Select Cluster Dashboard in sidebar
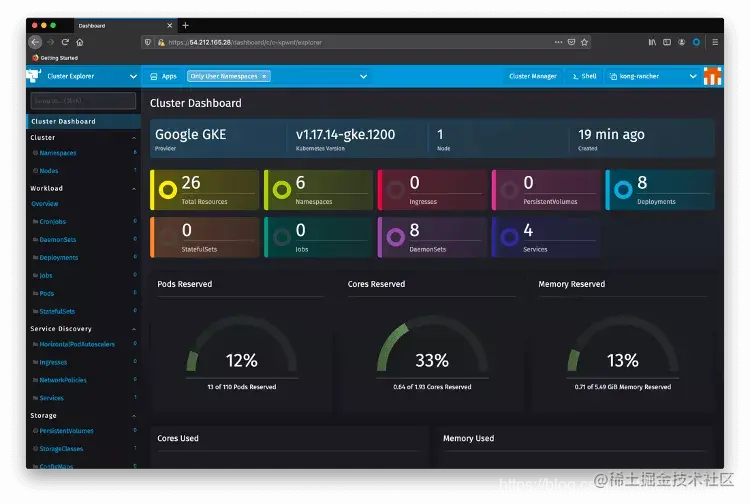750x504 pixels. [83, 121]
